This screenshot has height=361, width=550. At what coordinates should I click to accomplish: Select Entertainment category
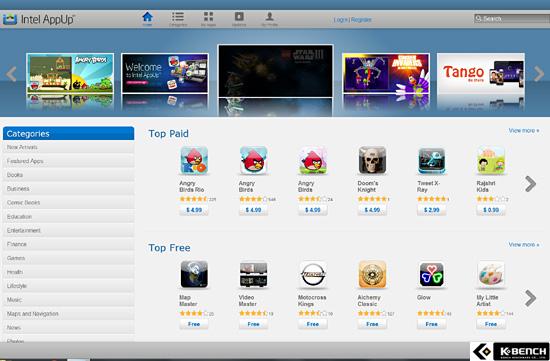68,230
